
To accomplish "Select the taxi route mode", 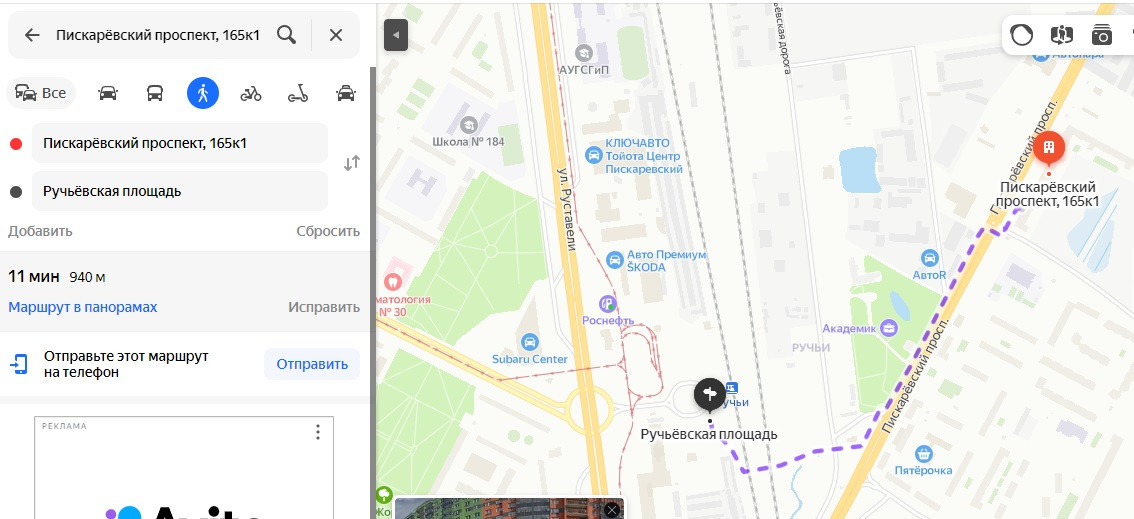I will pyautogui.click(x=346, y=93).
